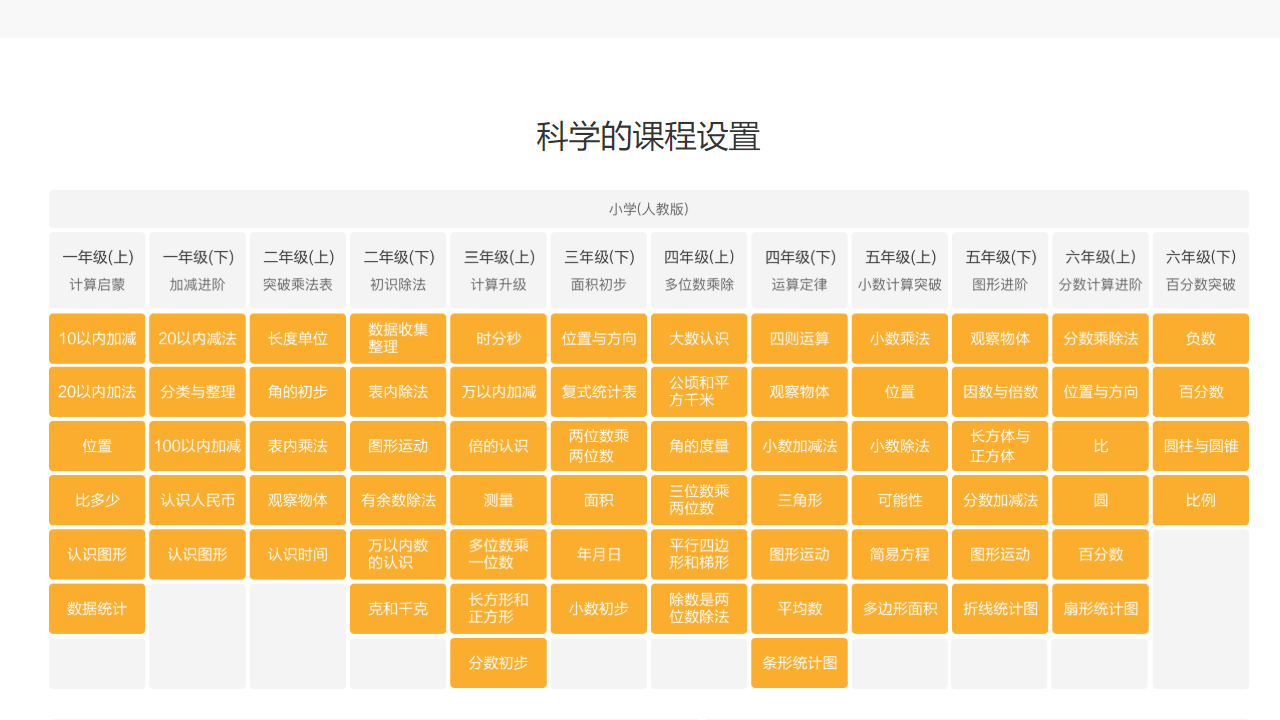This screenshot has width=1280, height=720.
Task: Open the 10以内加减 lesson
Action: (x=97, y=338)
